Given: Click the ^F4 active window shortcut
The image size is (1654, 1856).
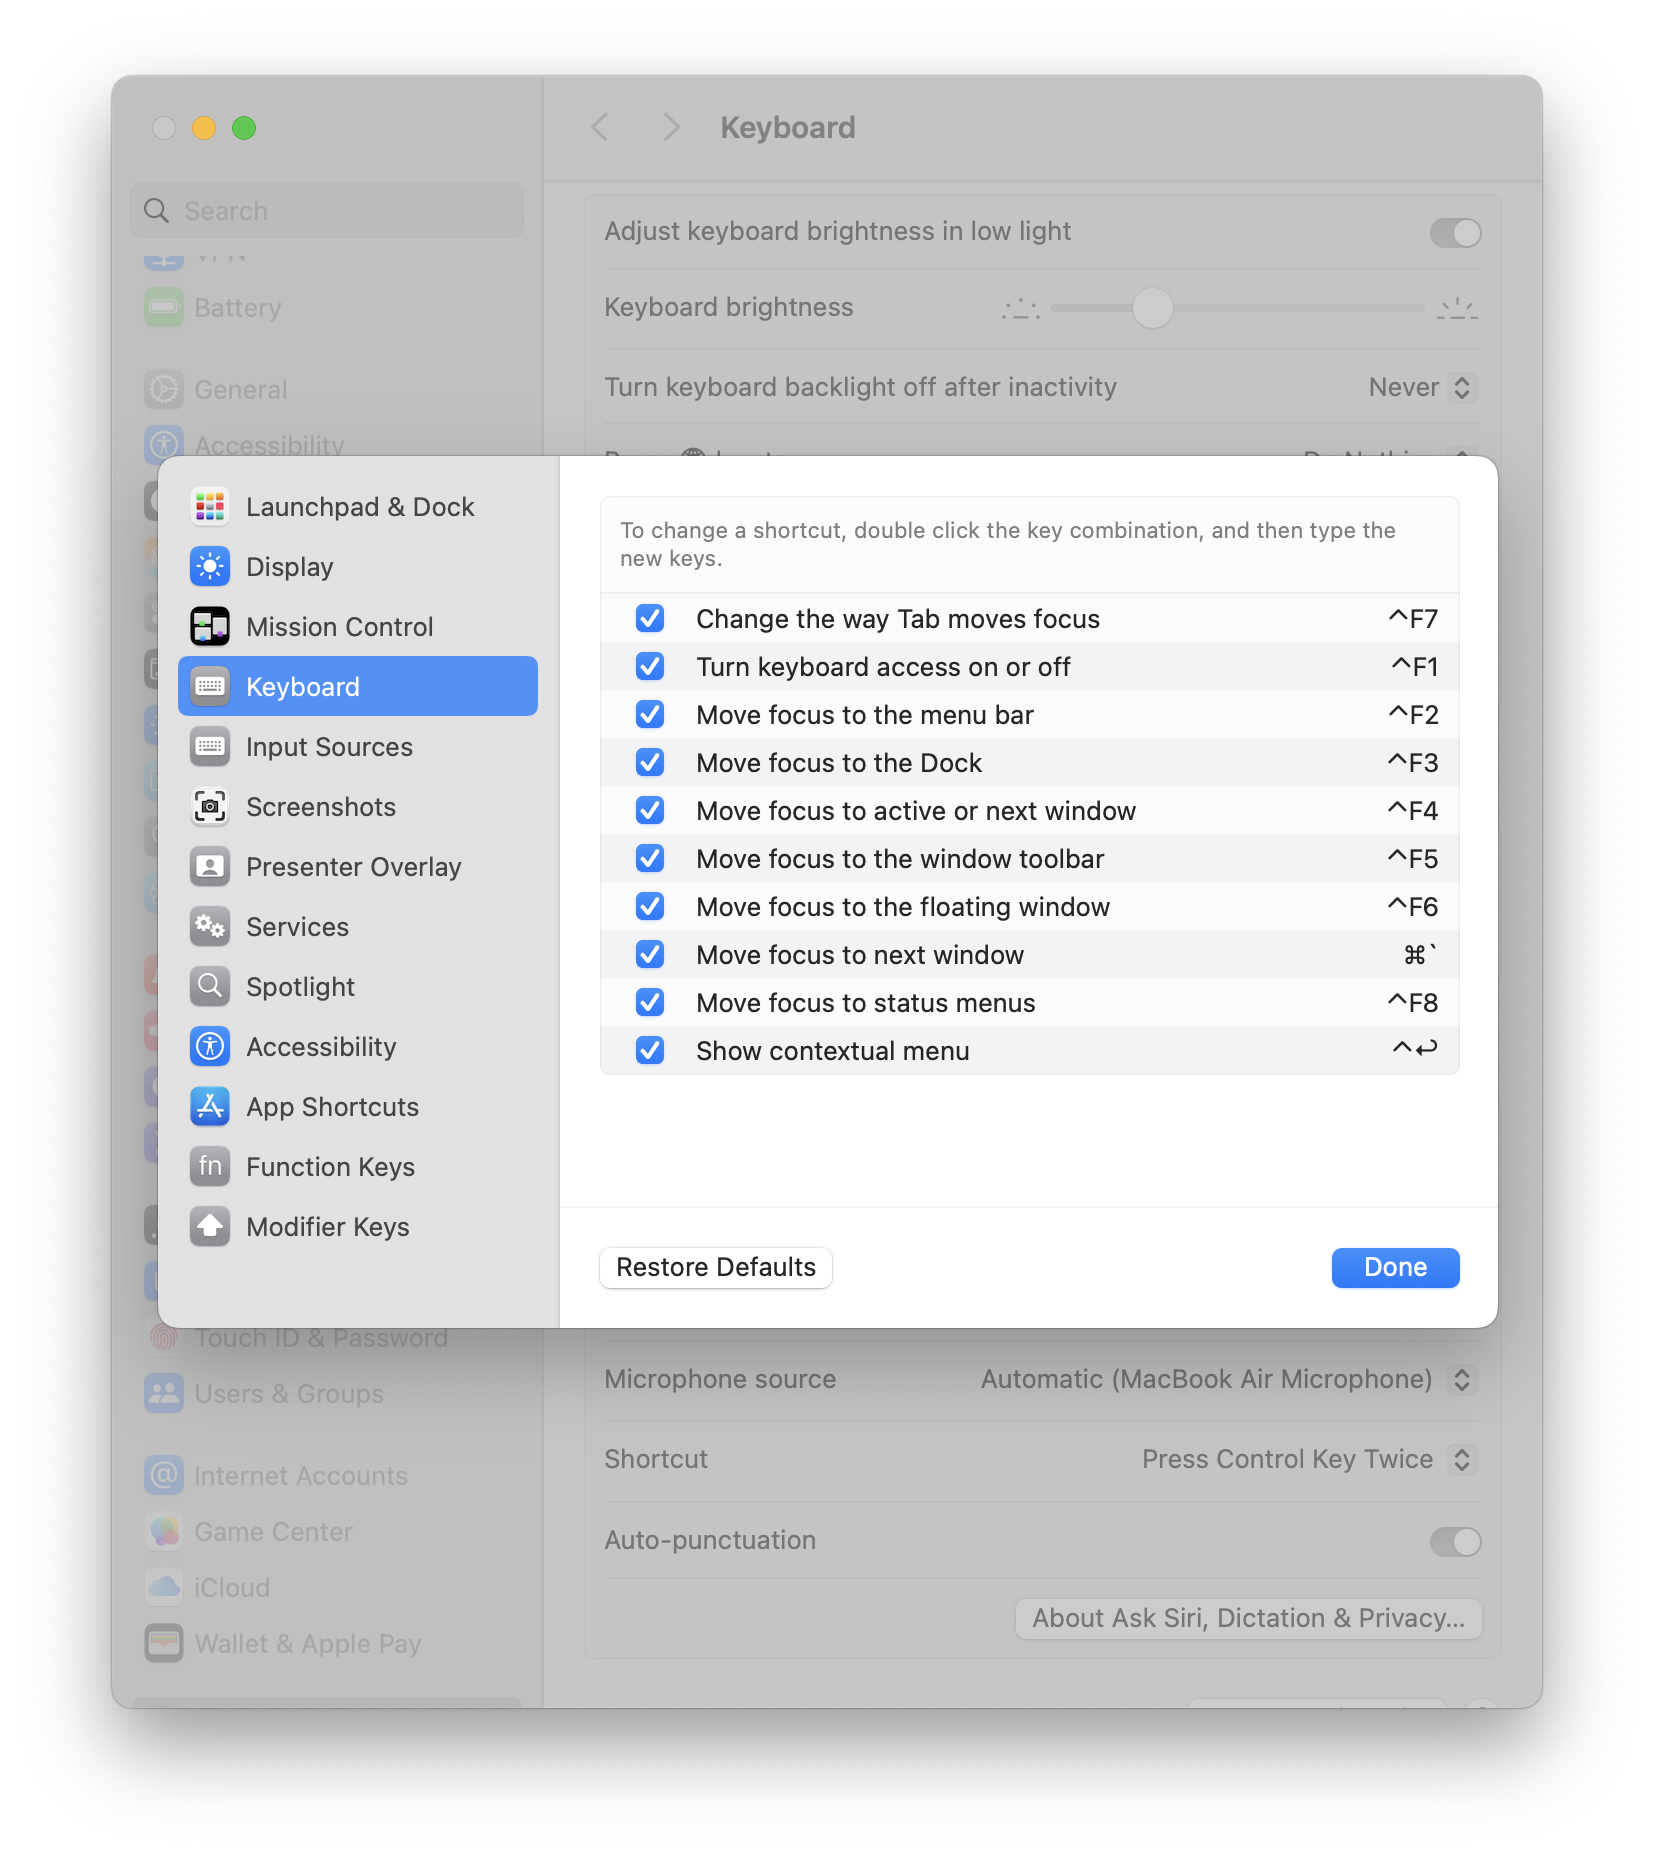Looking at the screenshot, I should 1413,811.
